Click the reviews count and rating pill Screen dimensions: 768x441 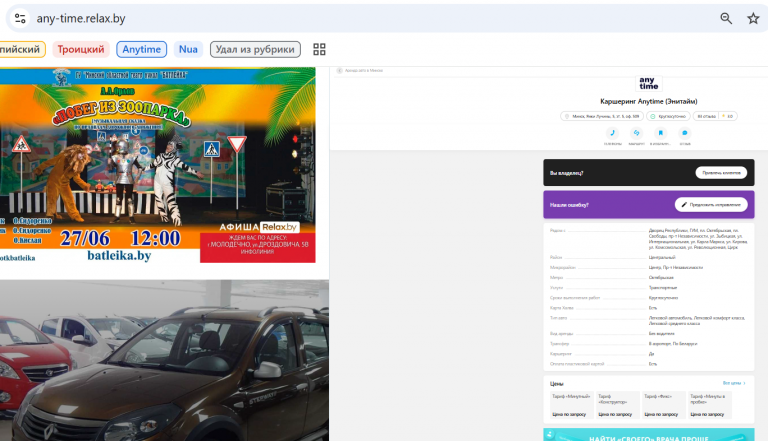coord(715,116)
